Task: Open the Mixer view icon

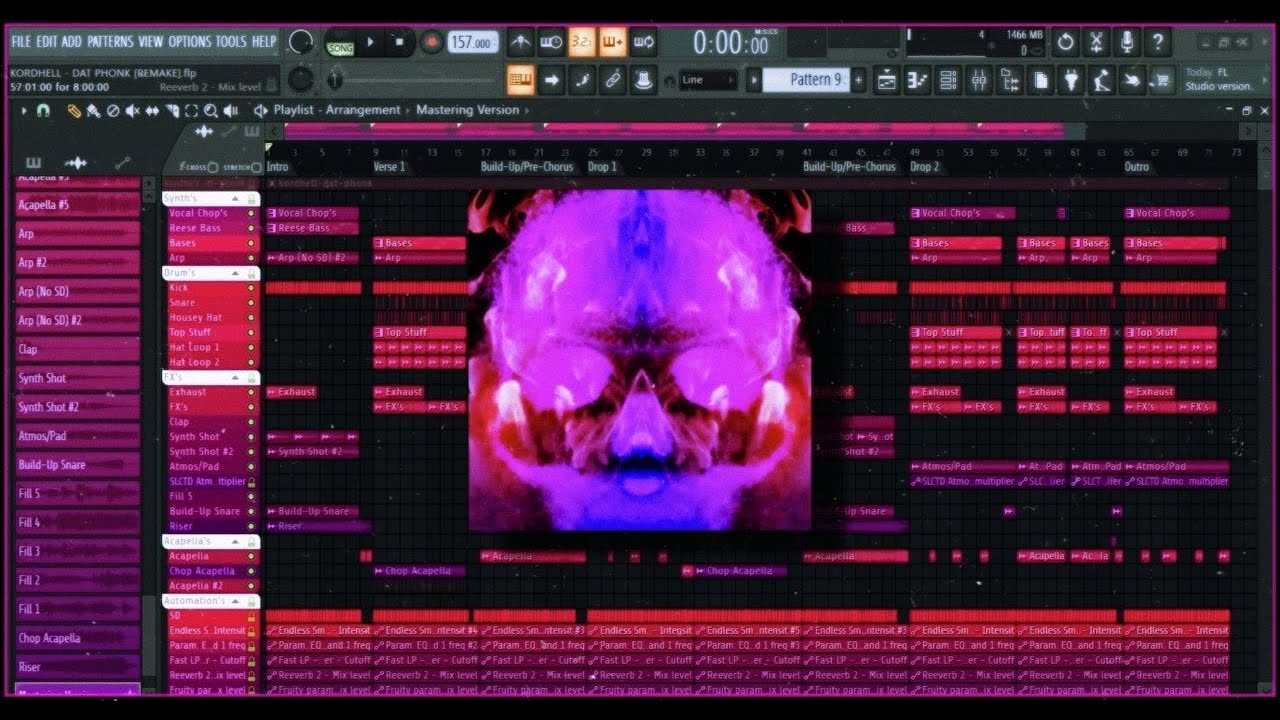Action: coord(979,80)
